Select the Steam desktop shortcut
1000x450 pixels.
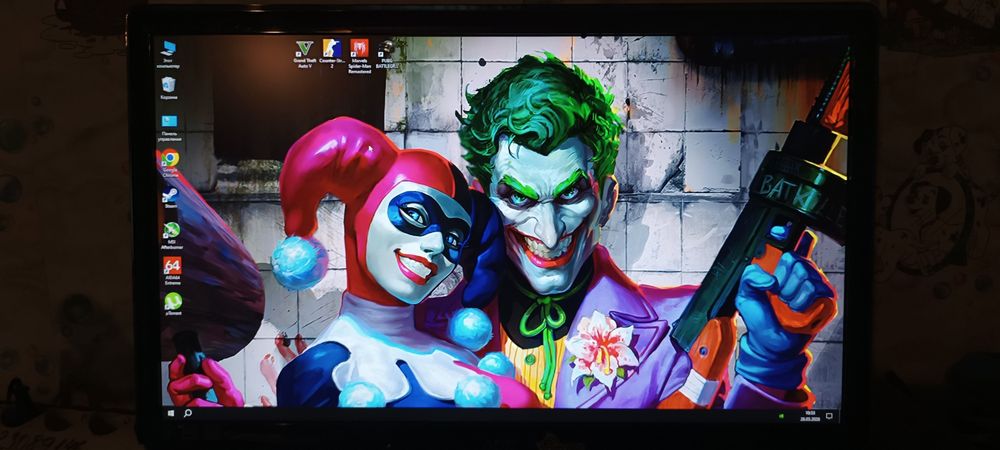[170, 198]
